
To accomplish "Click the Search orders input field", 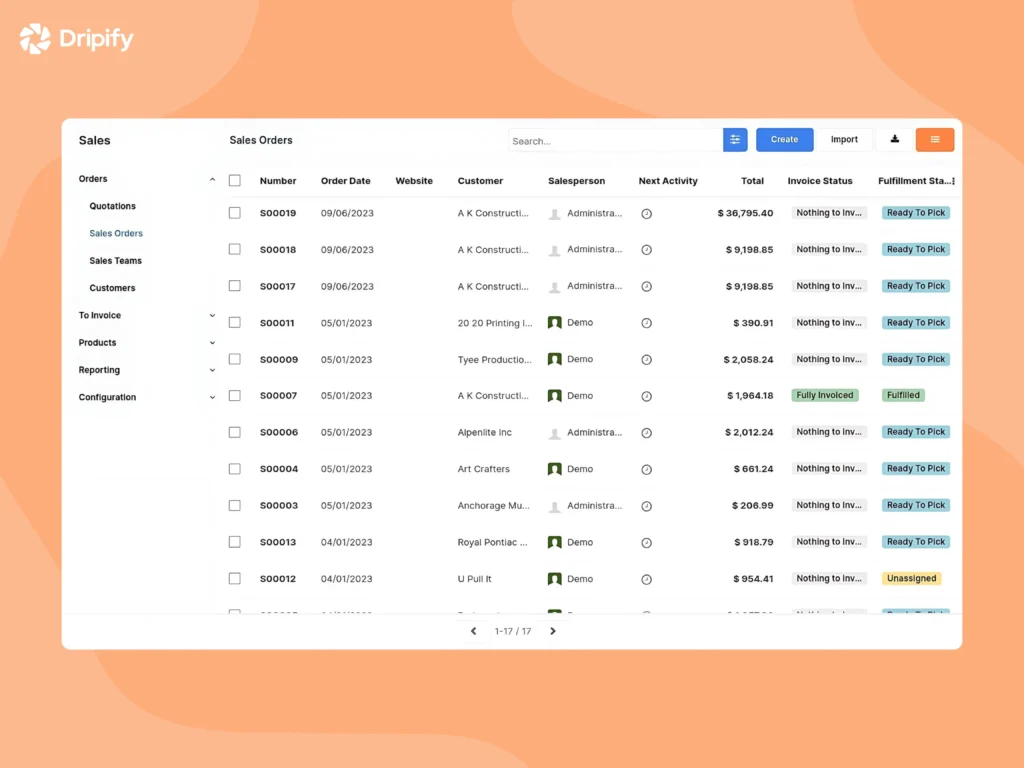I will pos(610,140).
